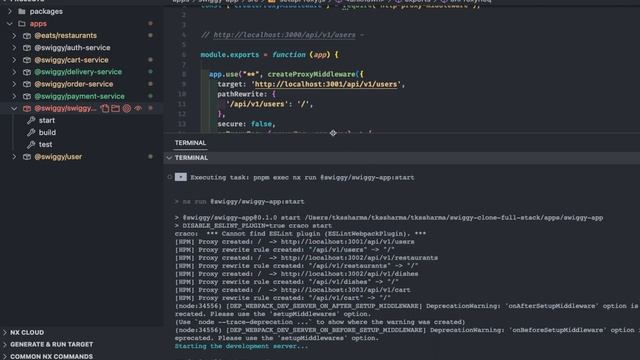The width and height of the screenshot is (640, 360).
Task: Click 'module.exports' in the code editor
Action: [x=229, y=55]
